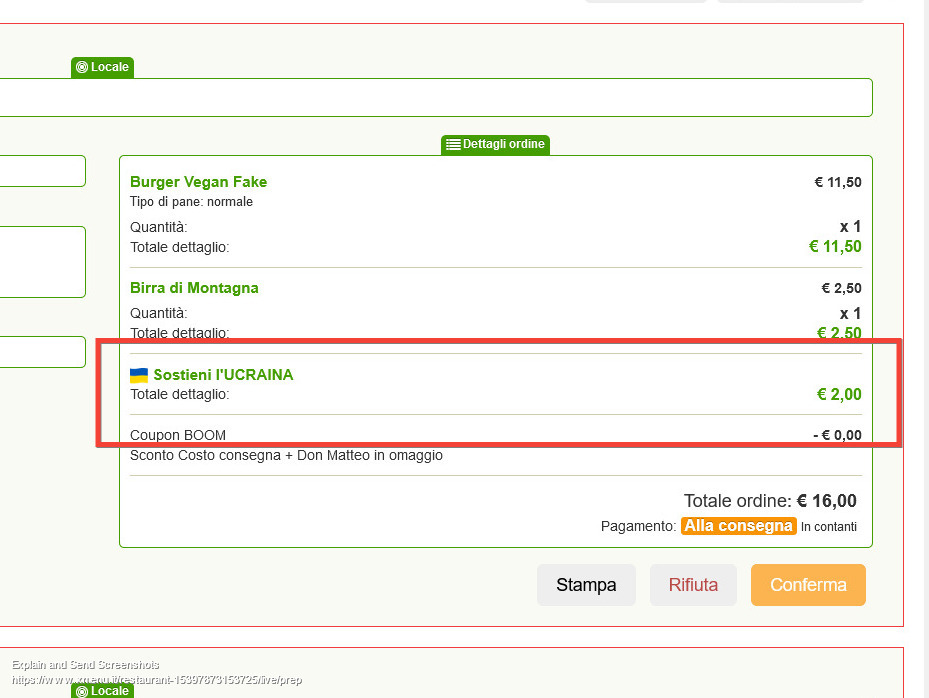
Task: Reject the order with Rifiuta
Action: coord(693,585)
